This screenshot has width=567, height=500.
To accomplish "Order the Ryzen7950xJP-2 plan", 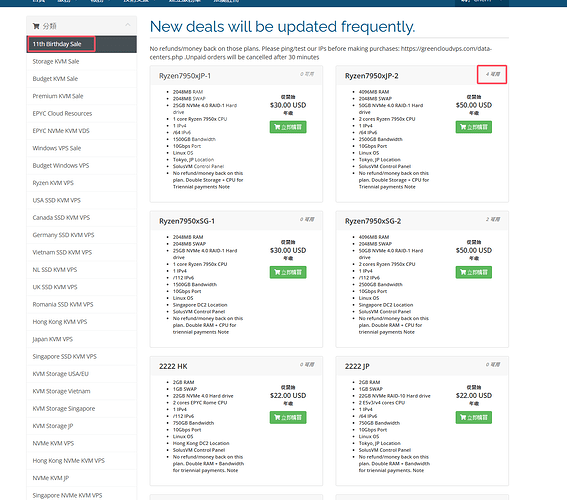I will click(x=474, y=127).
